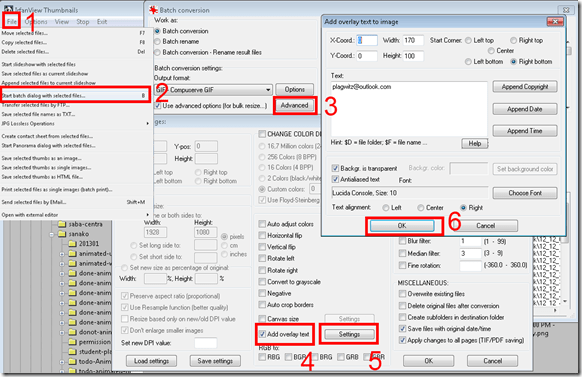Click the Load settings button
The image size is (582, 377).
tap(151, 361)
